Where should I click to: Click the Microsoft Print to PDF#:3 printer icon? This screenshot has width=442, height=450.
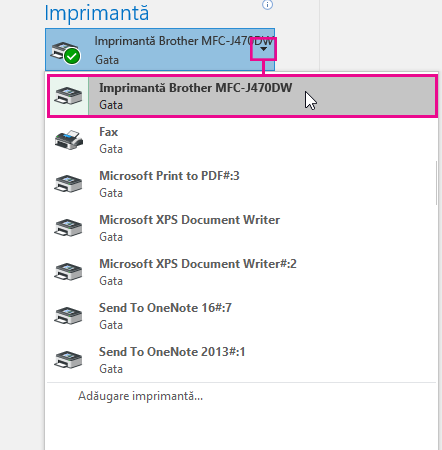[68, 184]
